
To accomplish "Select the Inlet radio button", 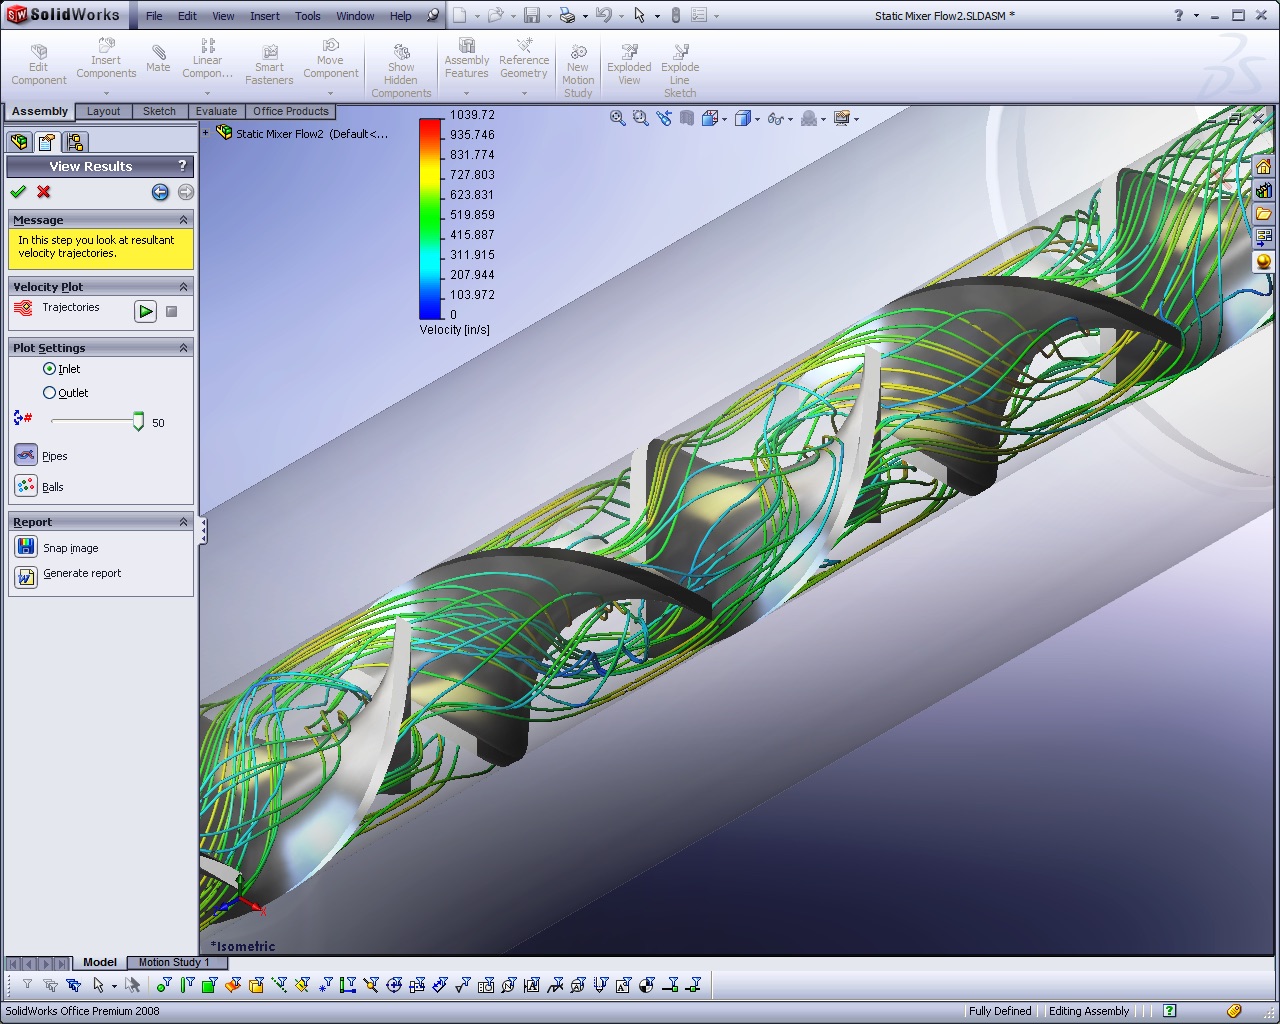I will pos(49,369).
